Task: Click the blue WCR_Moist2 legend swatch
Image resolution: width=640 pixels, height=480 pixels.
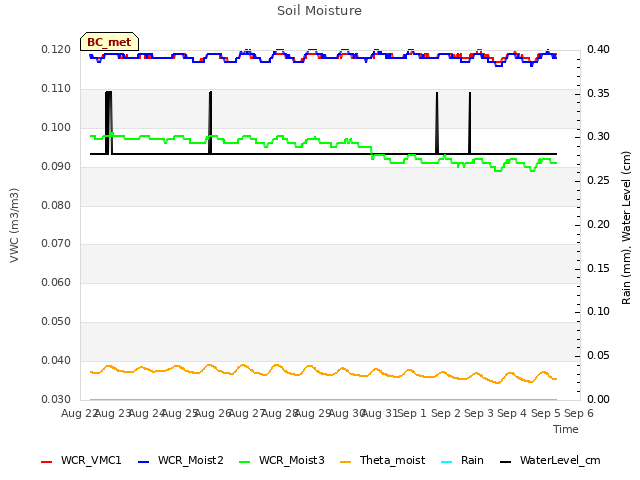Action: pyautogui.click(x=144, y=462)
